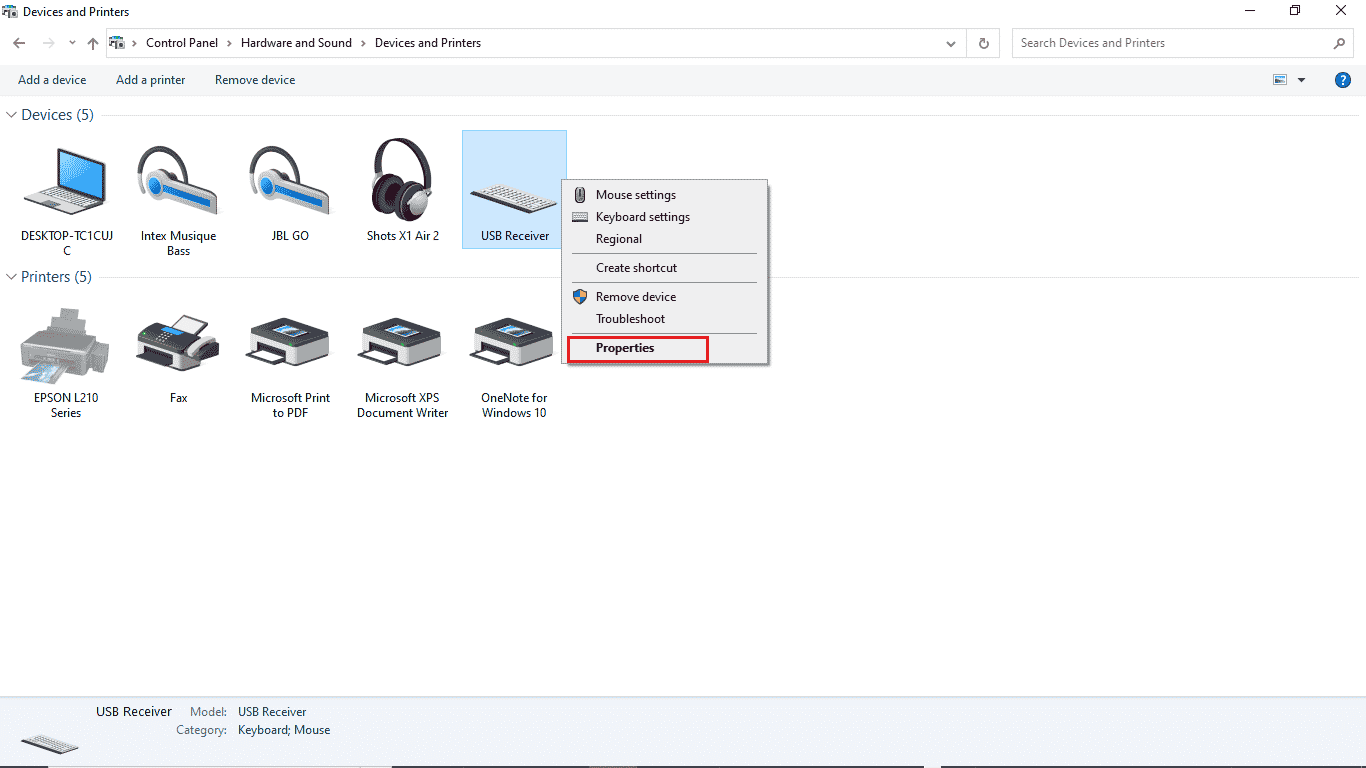The width and height of the screenshot is (1366, 768).
Task: Select the Intex Musique Bass headset icon
Action: [x=178, y=181]
